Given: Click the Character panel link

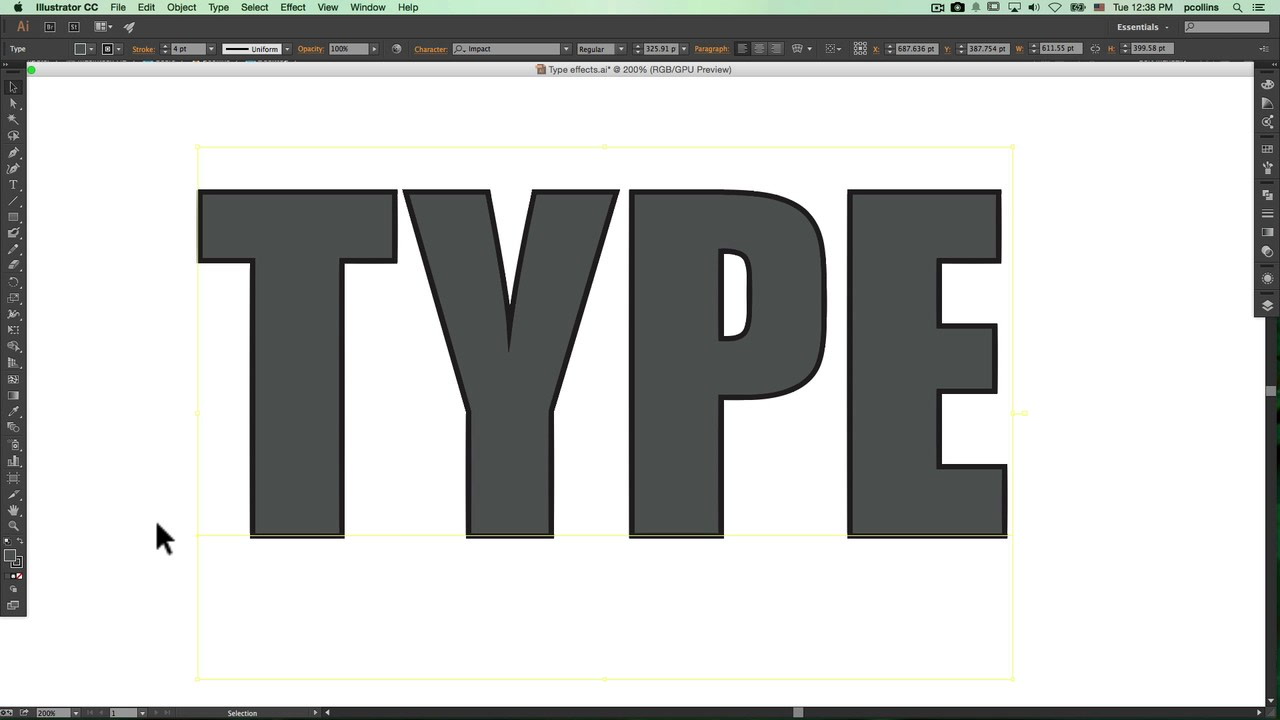Looking at the screenshot, I should (x=430, y=49).
